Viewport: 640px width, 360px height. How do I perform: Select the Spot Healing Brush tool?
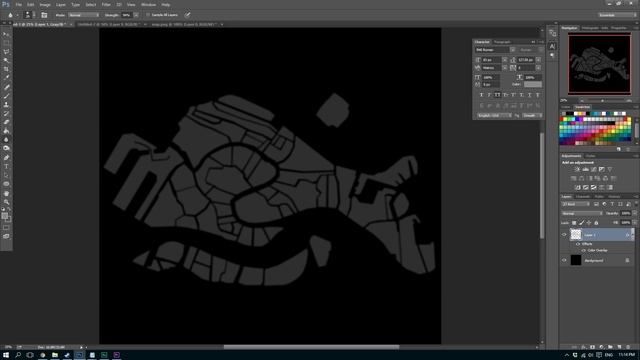click(6, 87)
